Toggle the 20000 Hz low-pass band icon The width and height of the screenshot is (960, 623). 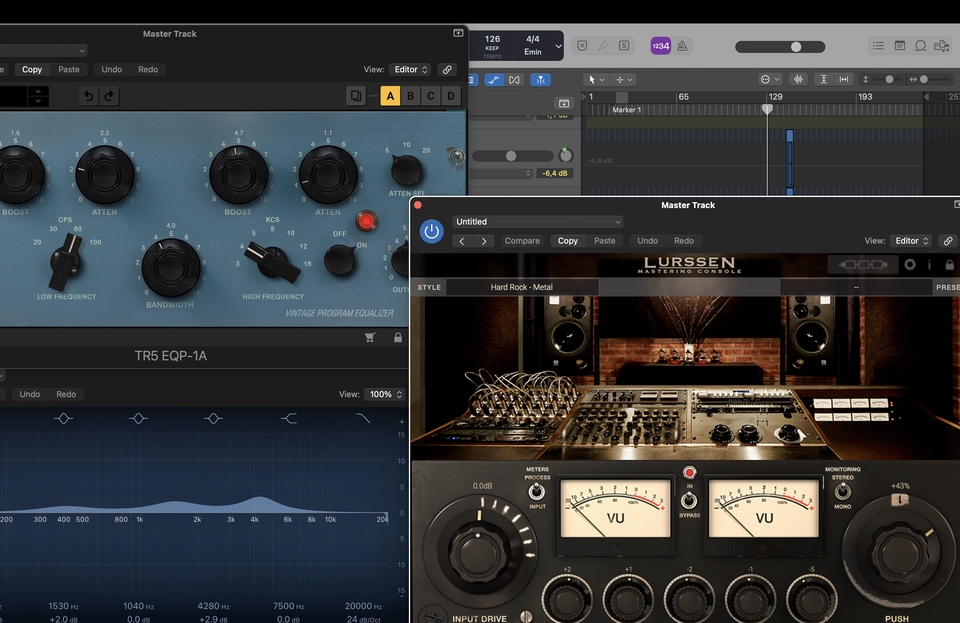point(363,419)
